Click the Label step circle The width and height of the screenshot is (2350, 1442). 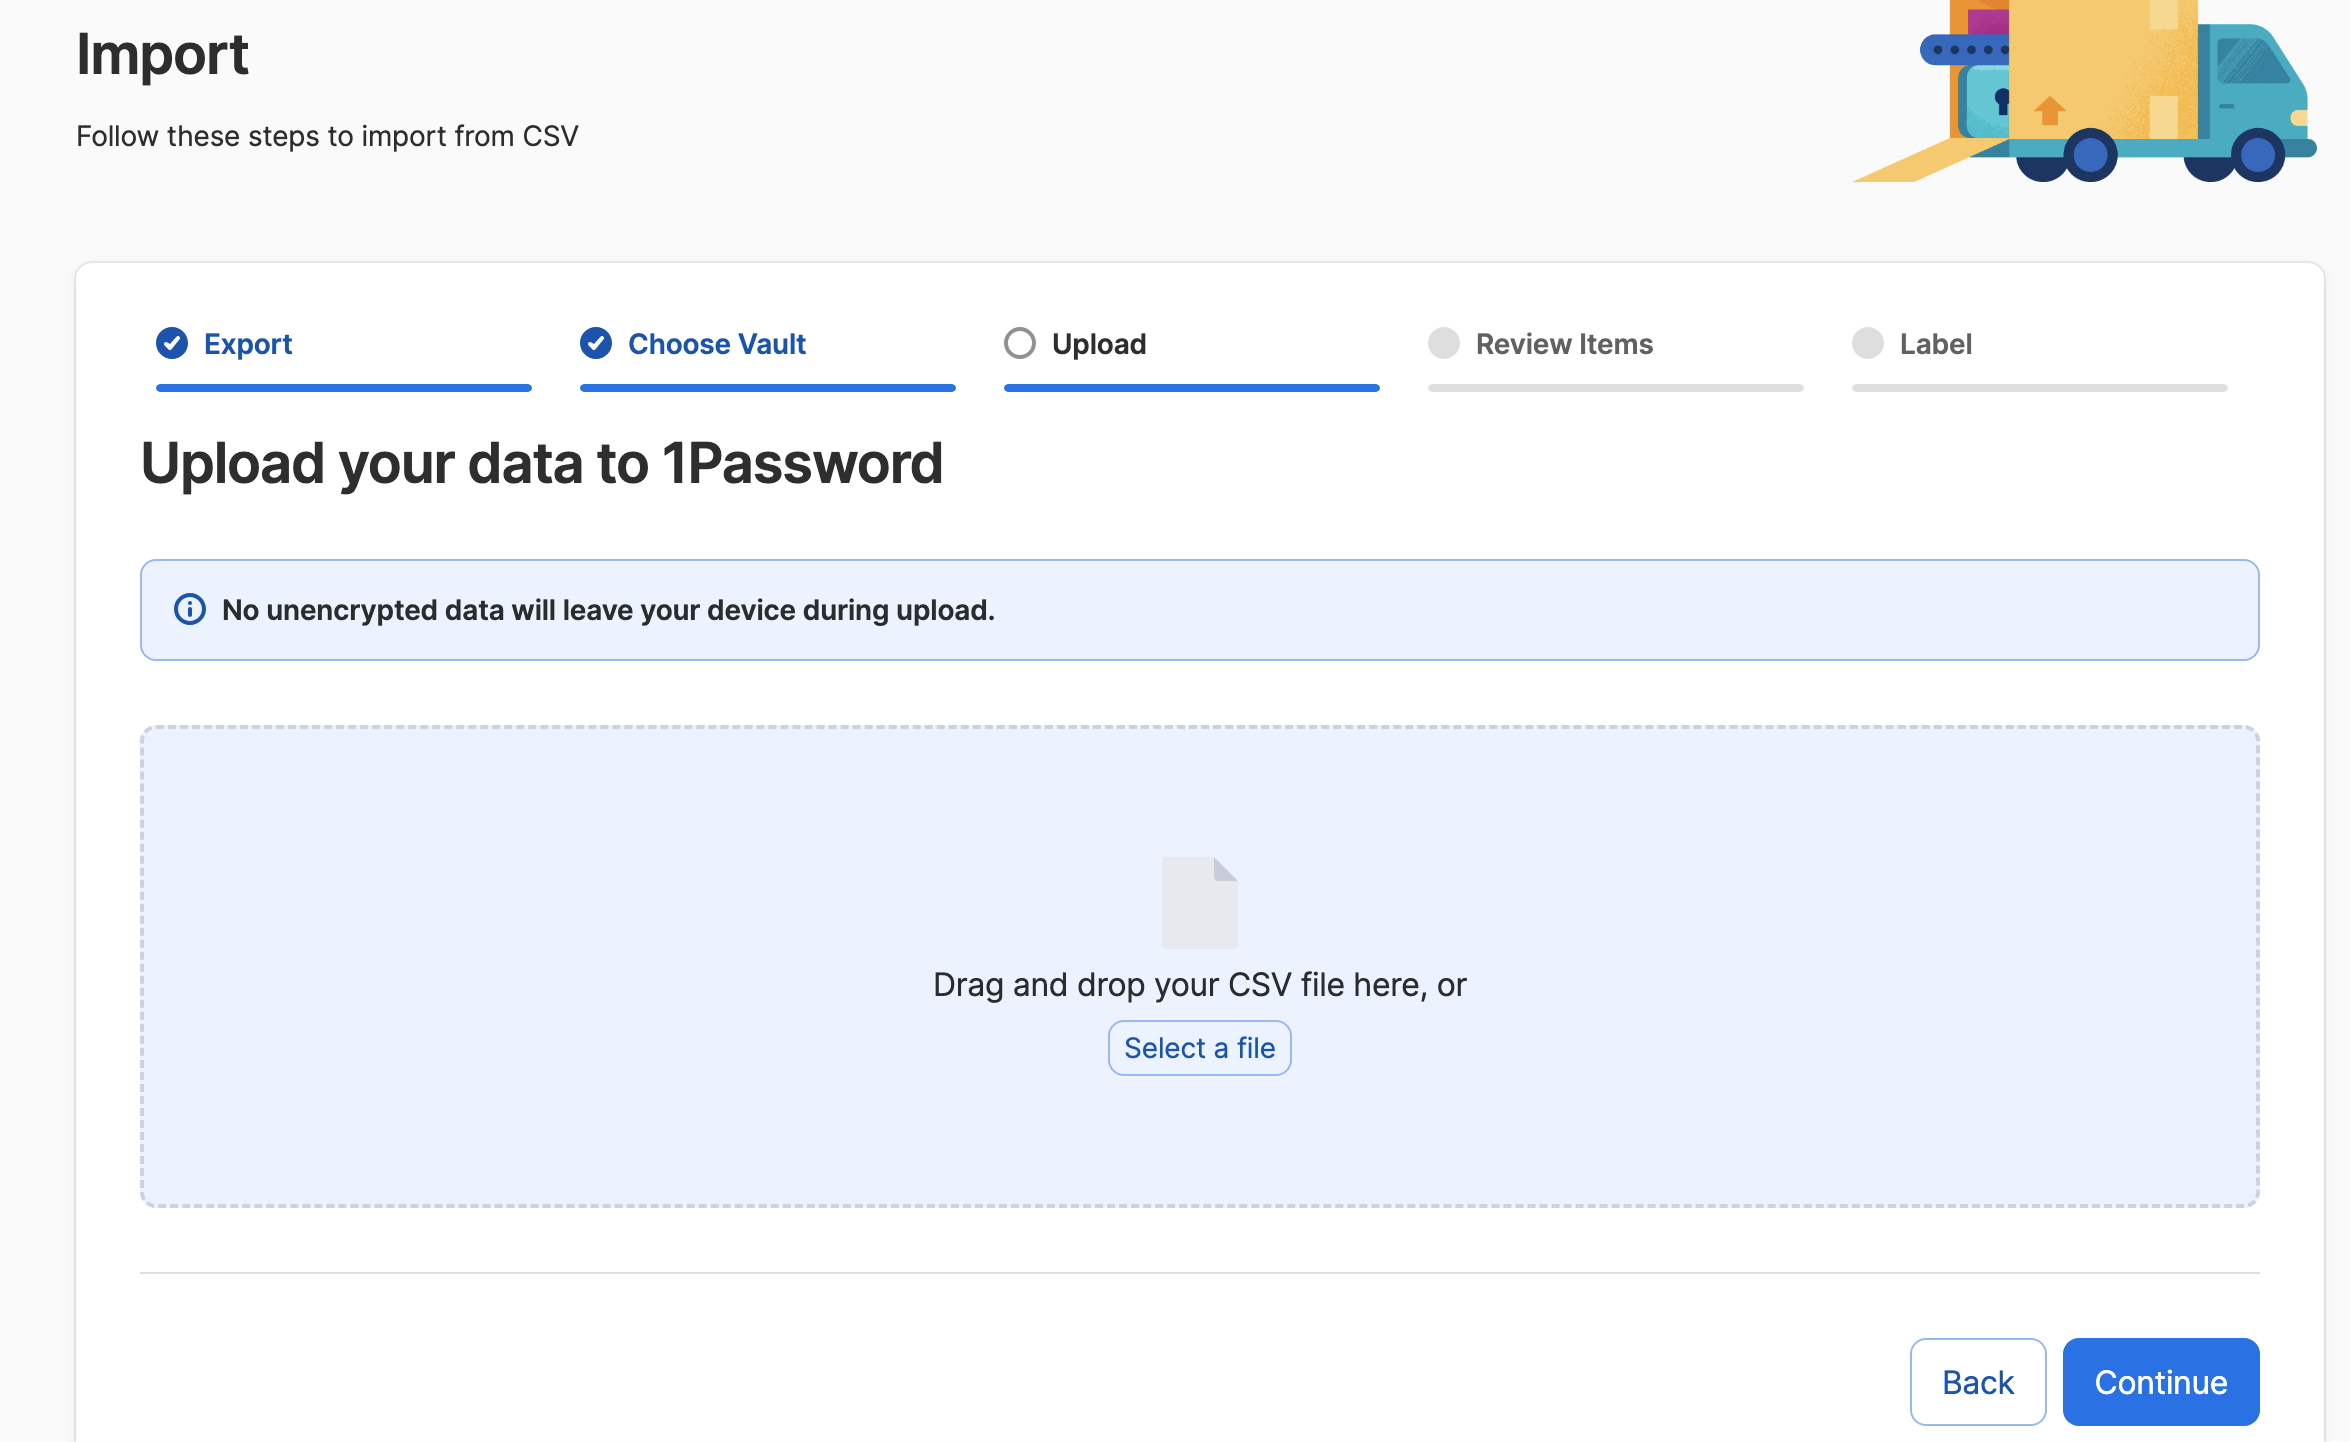[1867, 343]
